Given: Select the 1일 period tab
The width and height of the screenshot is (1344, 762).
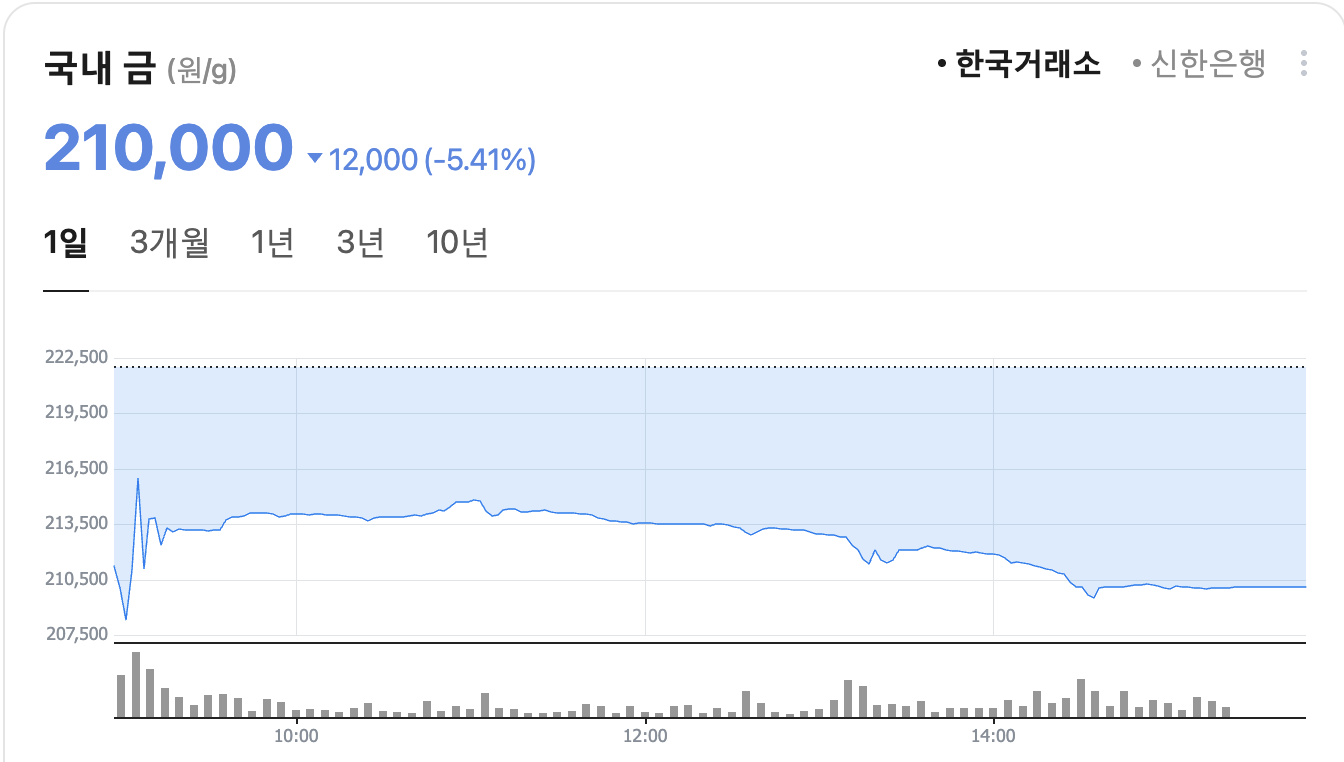Looking at the screenshot, I should coord(65,243).
